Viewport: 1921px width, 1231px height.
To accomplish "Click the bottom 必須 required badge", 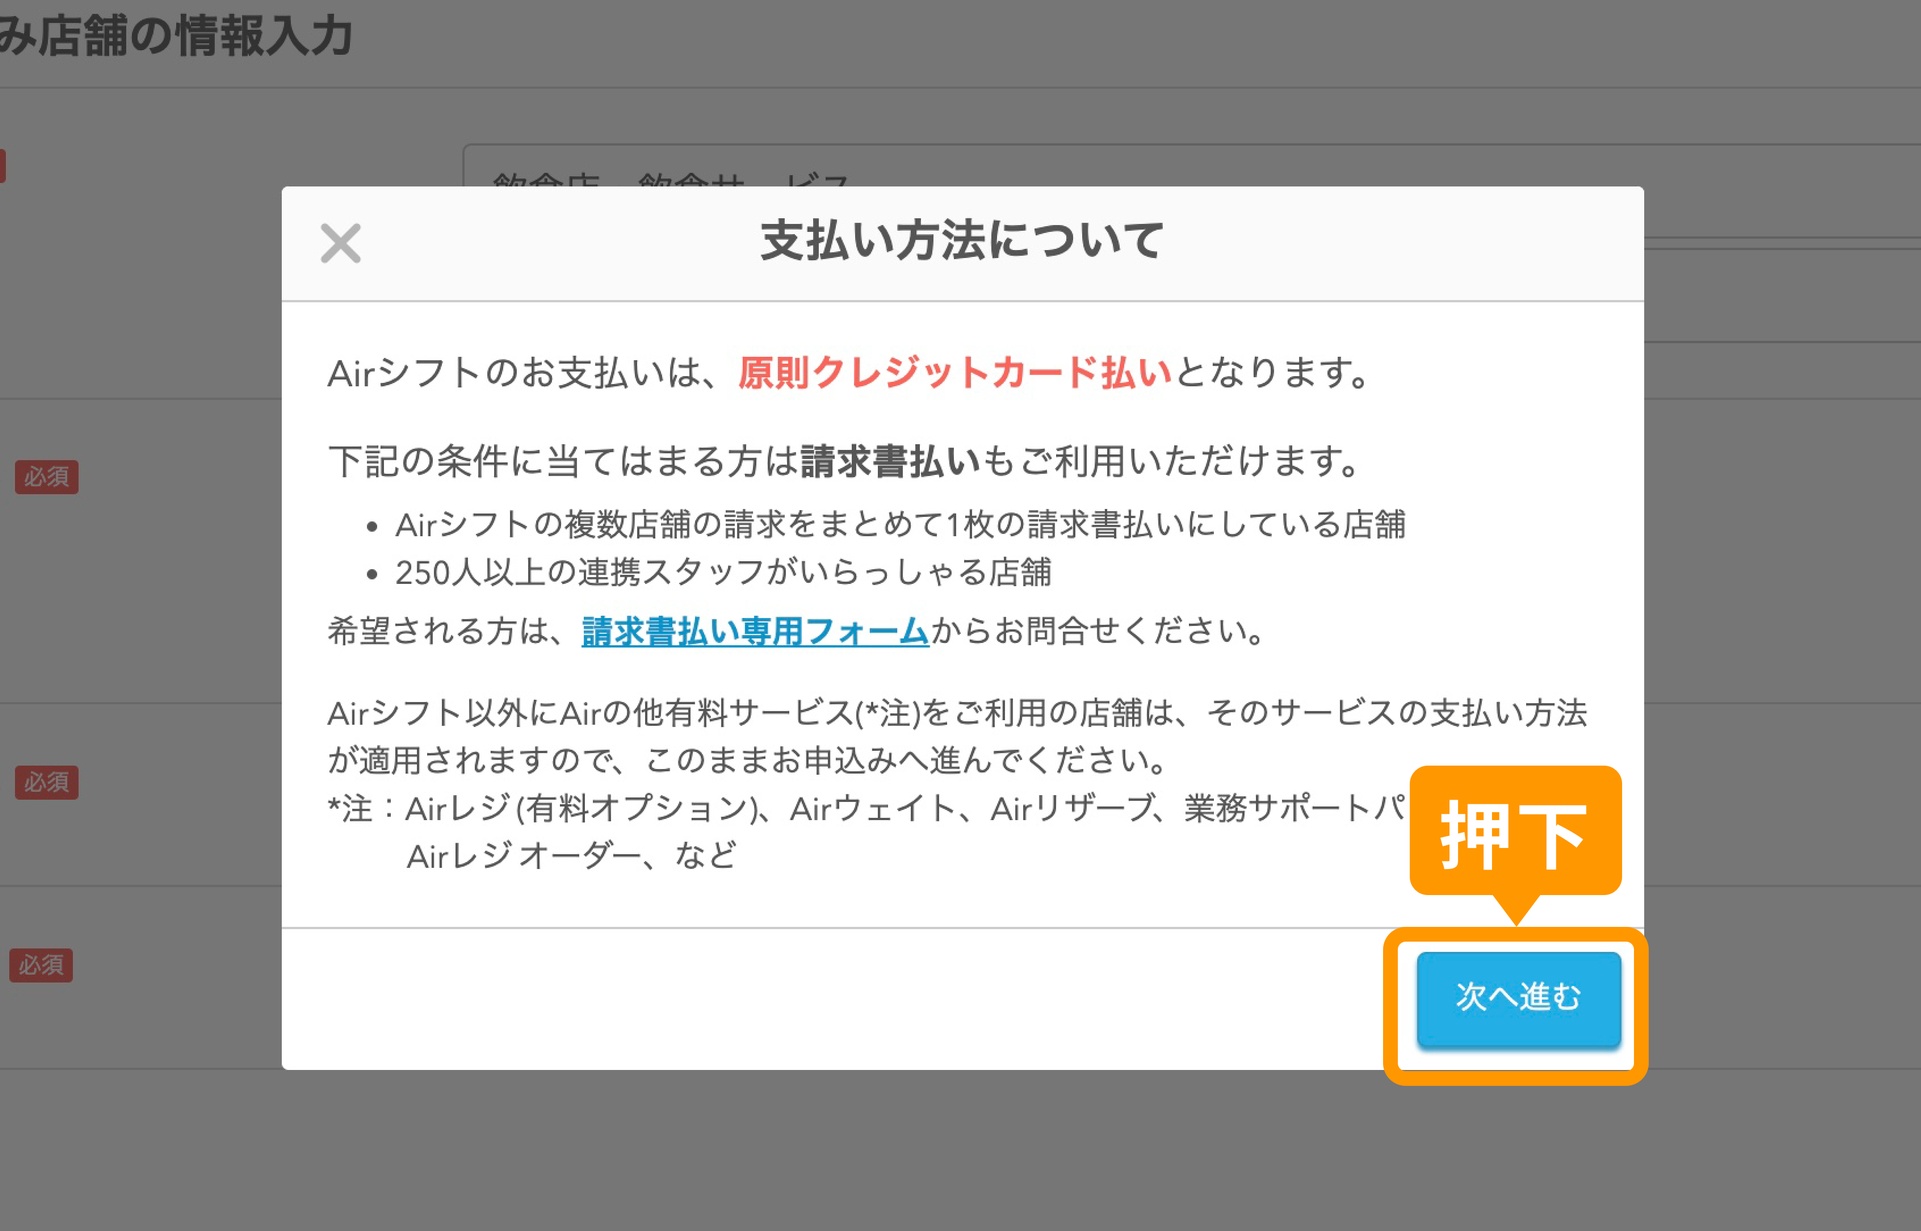I will (x=43, y=964).
